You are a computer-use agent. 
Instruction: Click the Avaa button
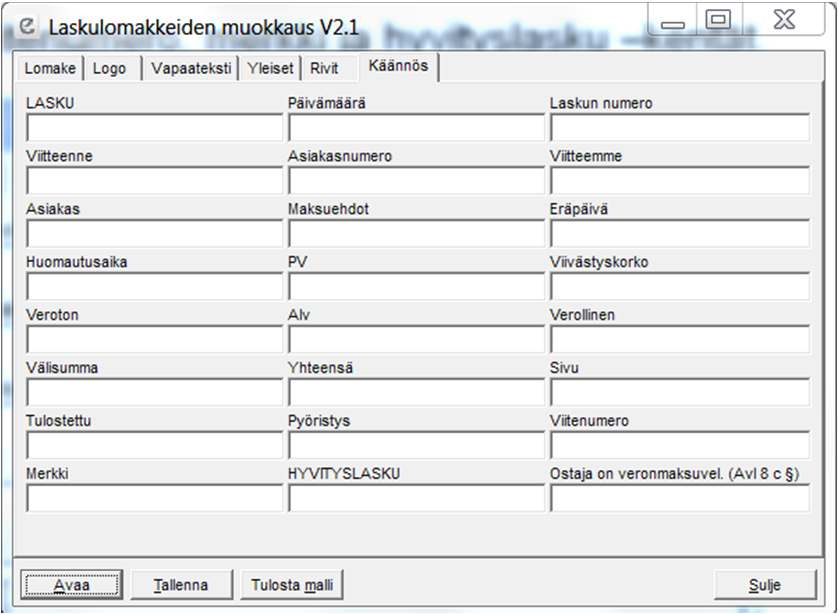[x=72, y=585]
